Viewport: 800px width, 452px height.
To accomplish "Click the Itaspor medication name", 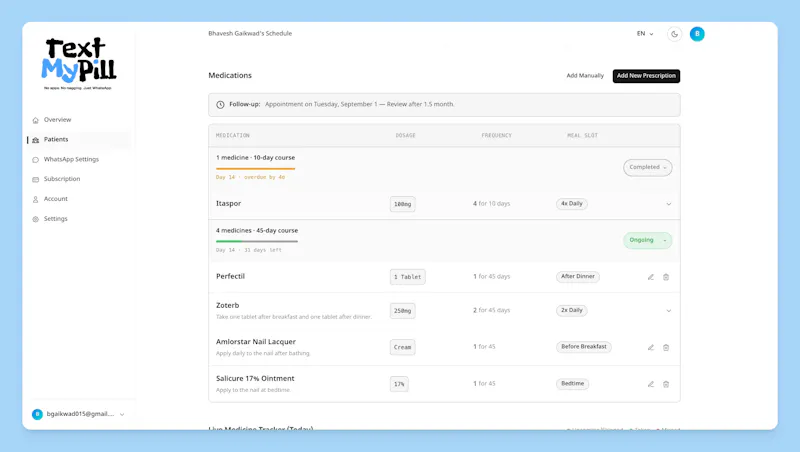I will coord(229,204).
